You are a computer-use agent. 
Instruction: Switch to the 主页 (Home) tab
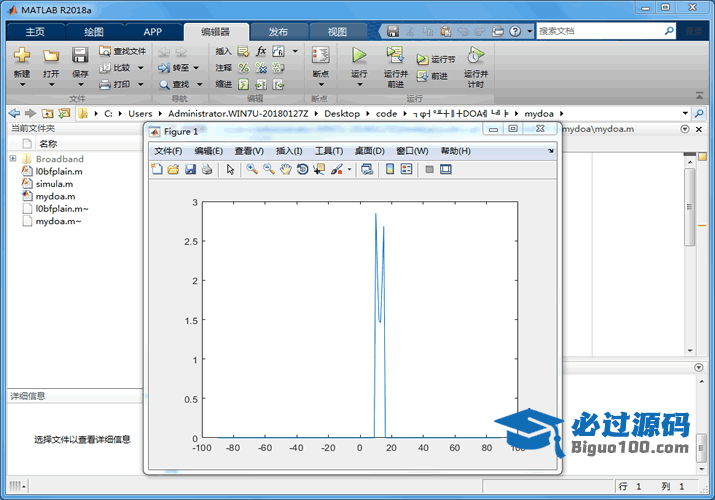point(35,32)
